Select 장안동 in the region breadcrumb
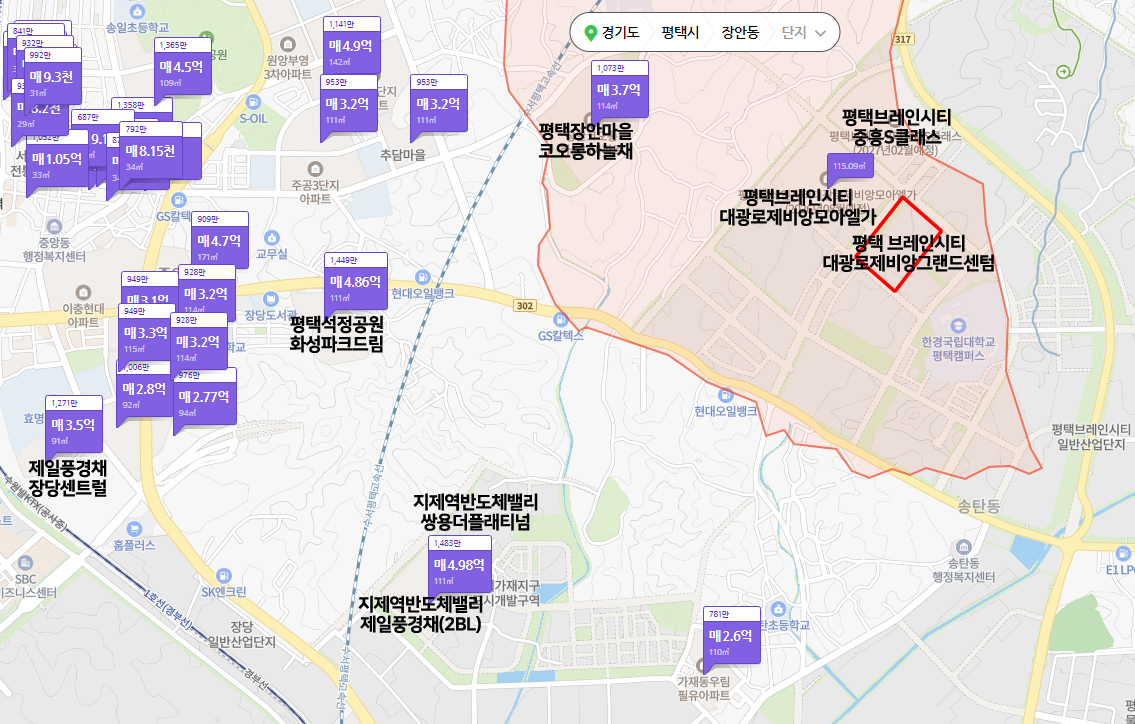The width and height of the screenshot is (1135, 724). 740,33
